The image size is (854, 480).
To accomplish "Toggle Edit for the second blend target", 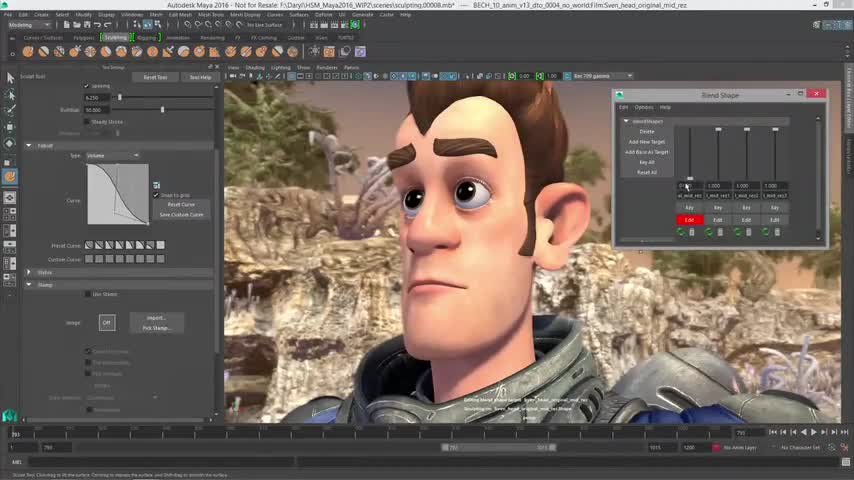I will 718,220.
